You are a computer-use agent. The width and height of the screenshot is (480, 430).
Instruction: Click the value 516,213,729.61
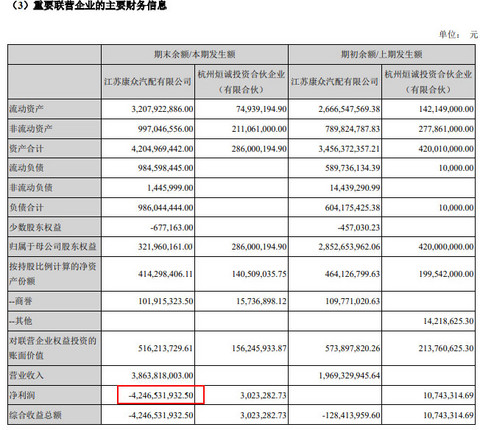coord(166,348)
